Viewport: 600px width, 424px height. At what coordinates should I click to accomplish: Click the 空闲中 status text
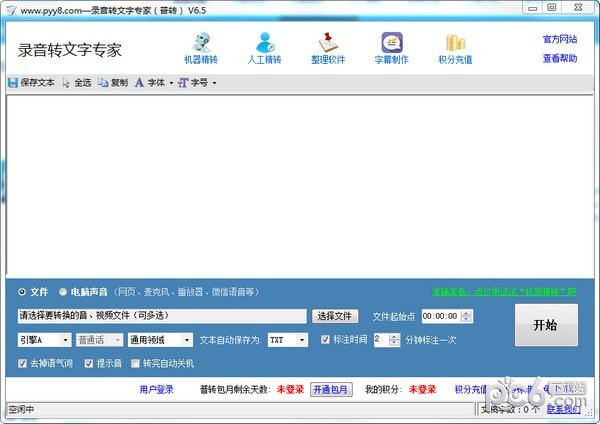21,409
